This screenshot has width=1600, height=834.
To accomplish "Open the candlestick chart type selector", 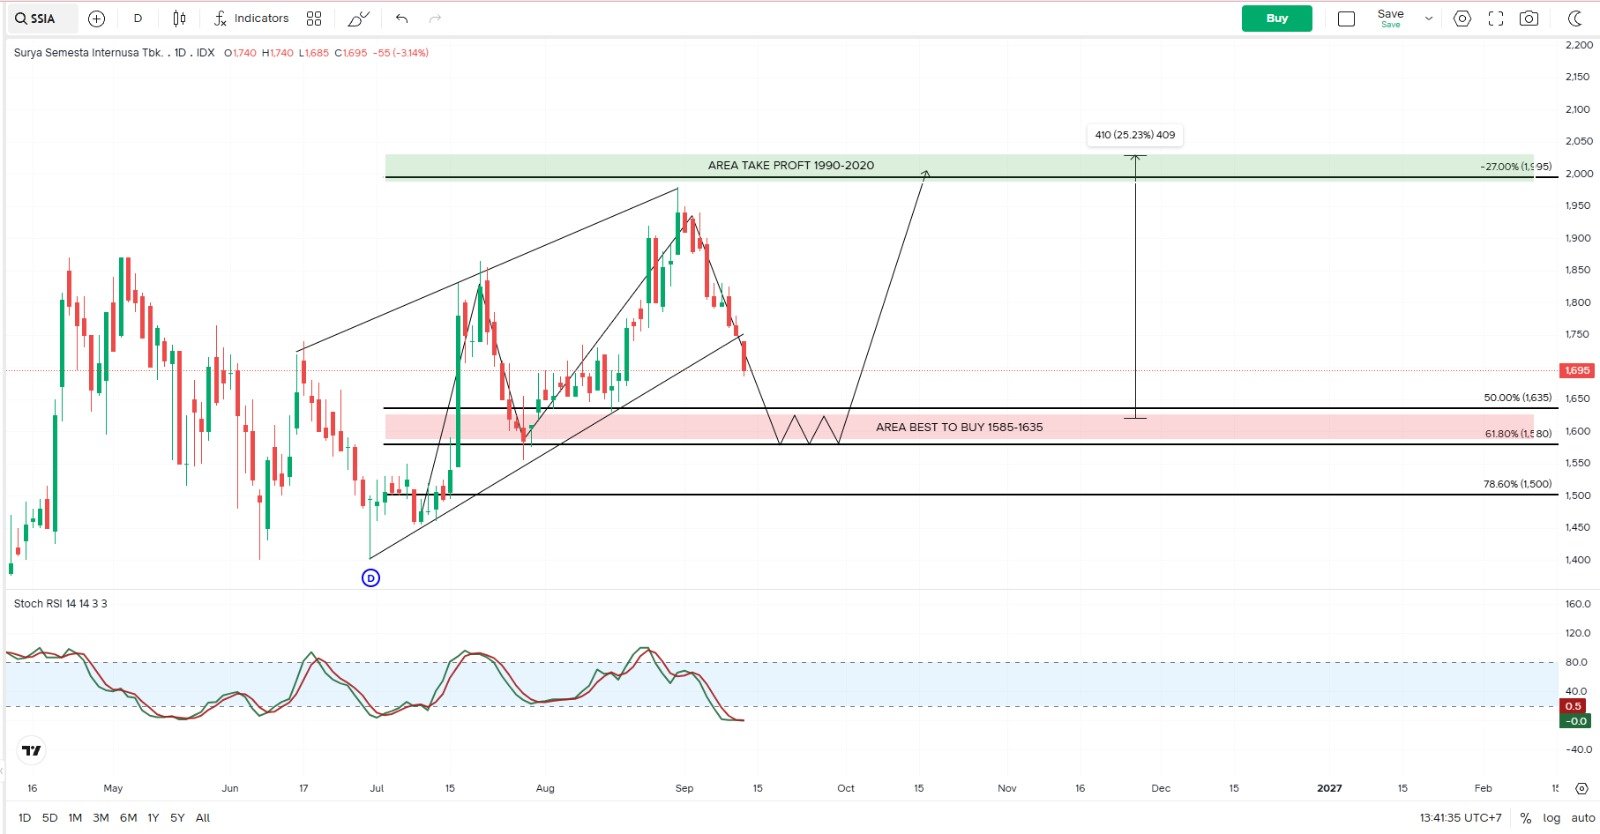I will click(x=179, y=18).
